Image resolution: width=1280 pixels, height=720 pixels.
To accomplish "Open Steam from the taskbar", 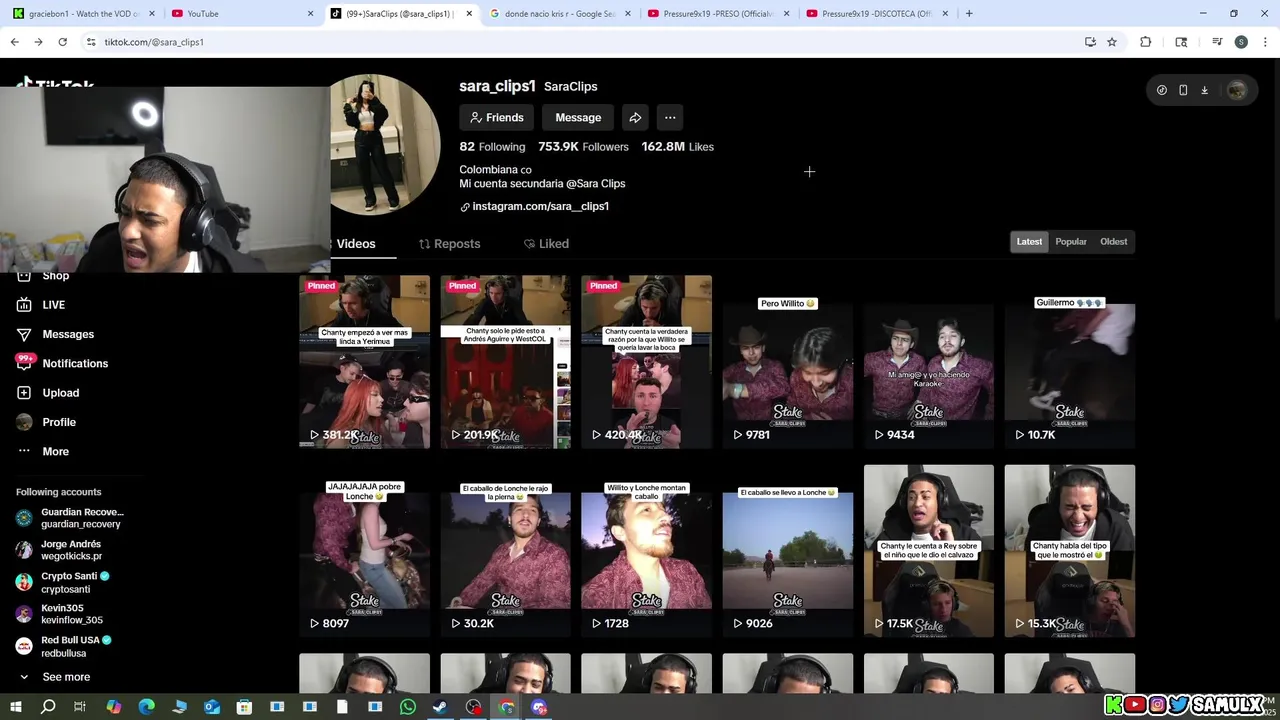I will click(440, 707).
